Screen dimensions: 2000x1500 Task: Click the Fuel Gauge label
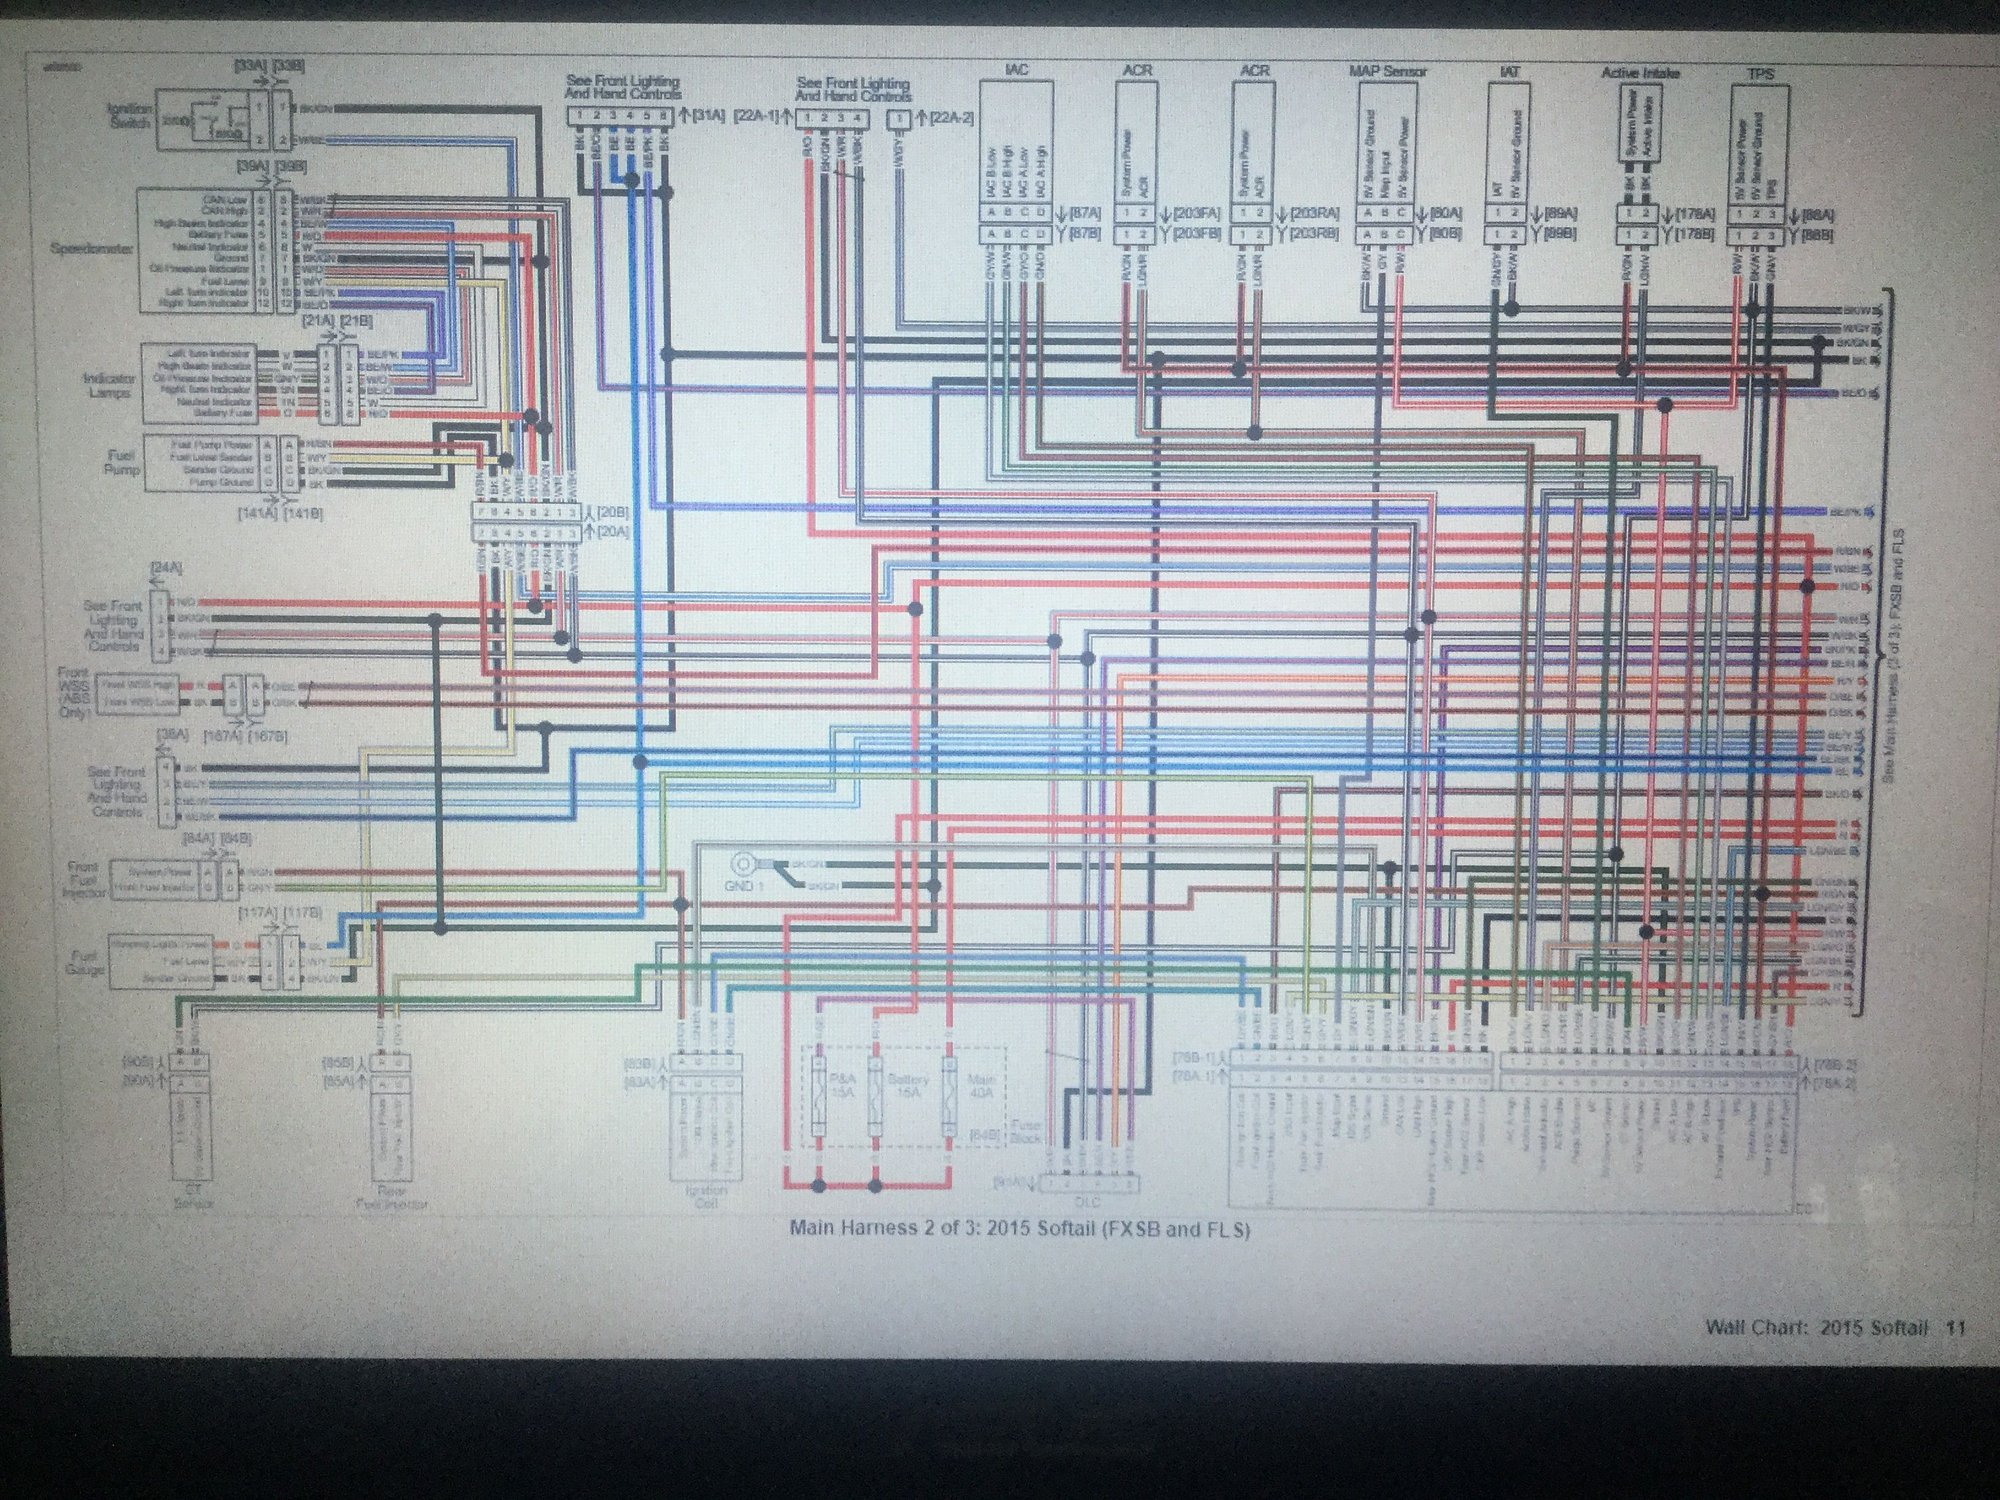pos(84,962)
